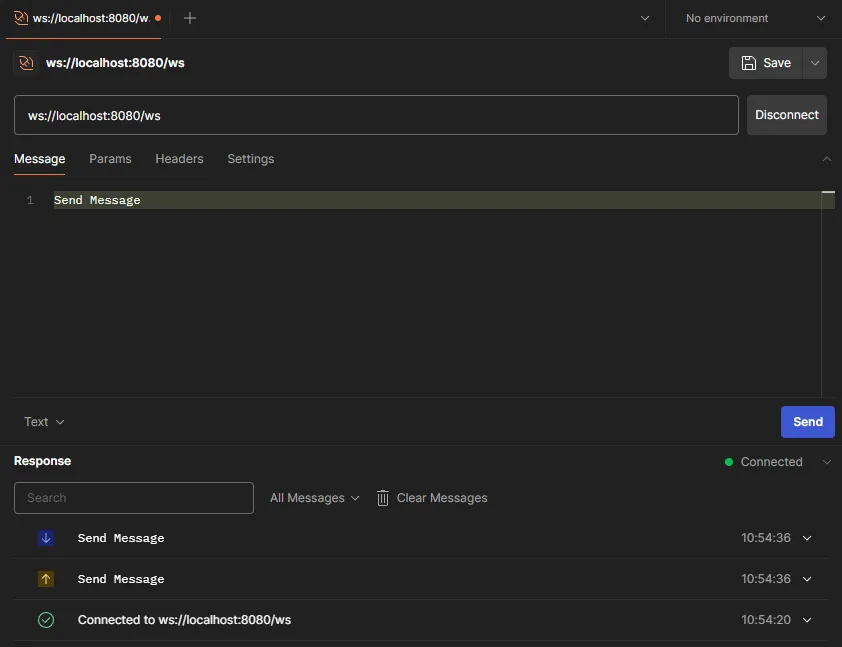Image resolution: width=842 pixels, height=647 pixels.
Task: Open the Text message format dropdown
Action: [44, 422]
